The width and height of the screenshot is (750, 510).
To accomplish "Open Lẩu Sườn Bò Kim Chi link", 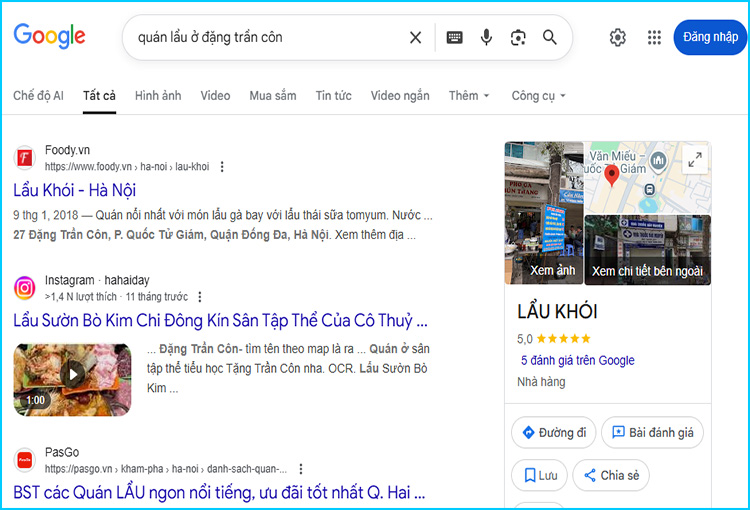I will 220,321.
